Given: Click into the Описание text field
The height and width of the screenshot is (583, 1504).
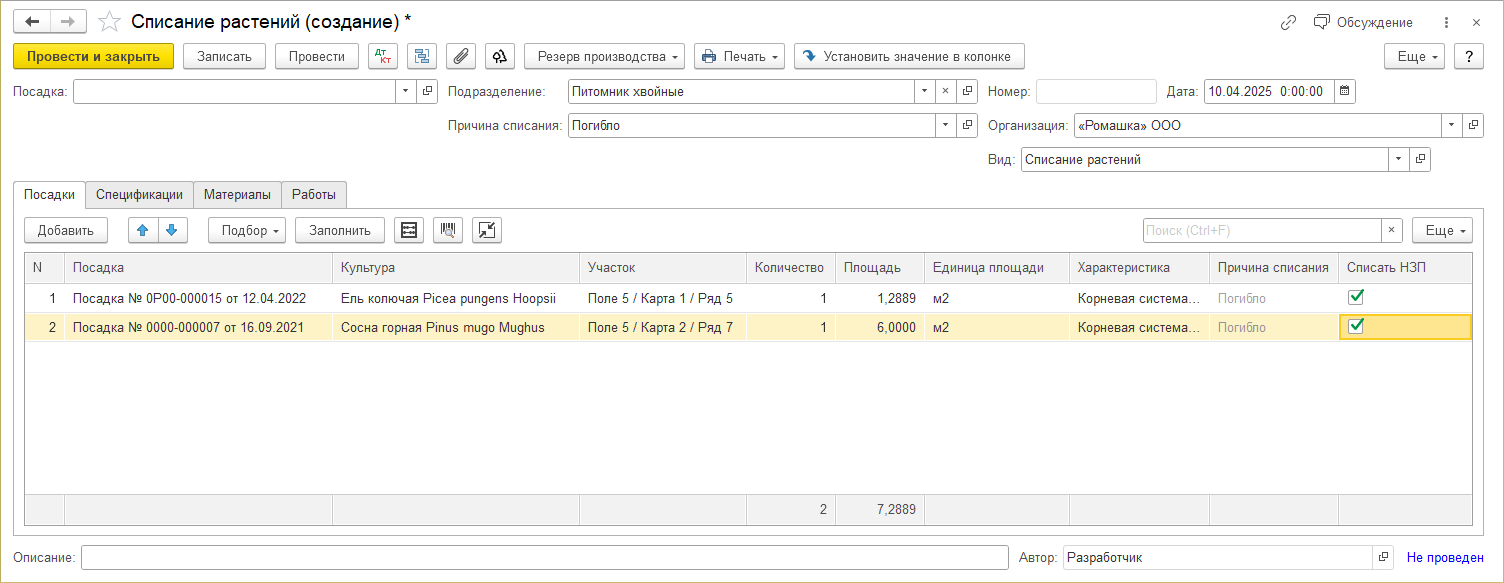Looking at the screenshot, I should click(544, 558).
